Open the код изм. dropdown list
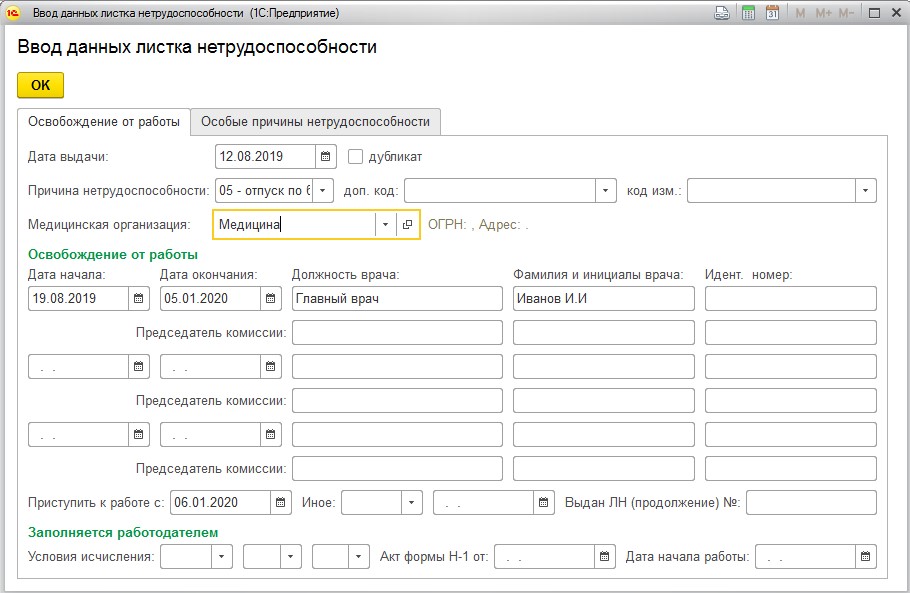Viewport: 910px width, 593px height. [866, 190]
